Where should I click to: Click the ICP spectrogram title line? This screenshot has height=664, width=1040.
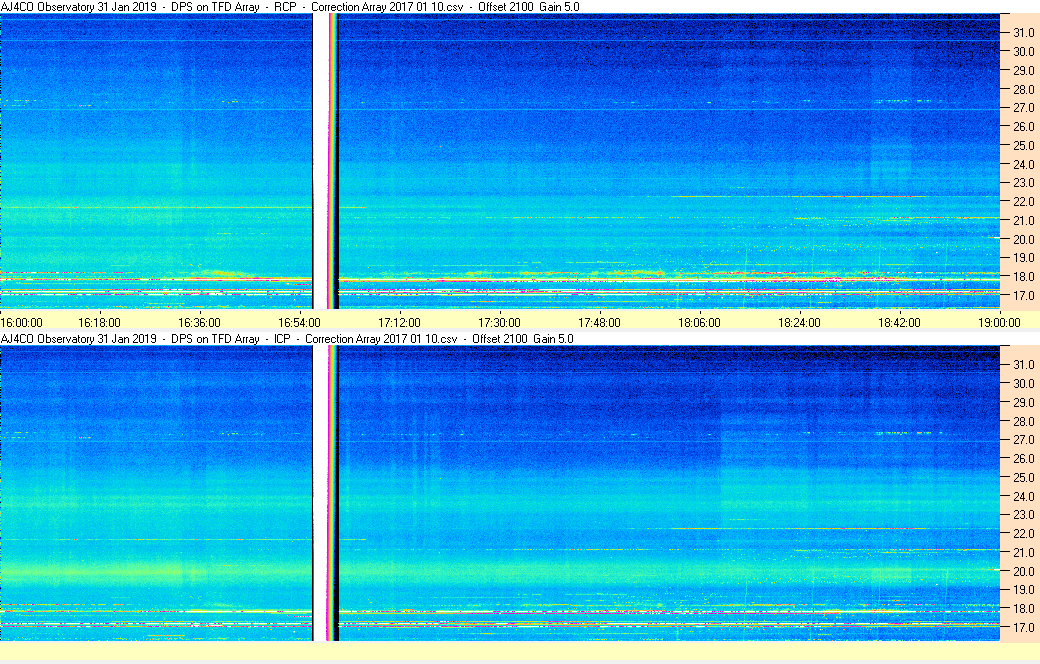pyautogui.click(x=287, y=339)
